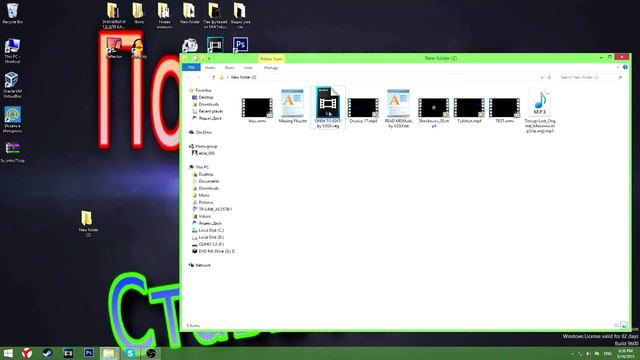Open Photoshop from taskbar
This screenshot has width=640, height=360.
coord(89,353)
